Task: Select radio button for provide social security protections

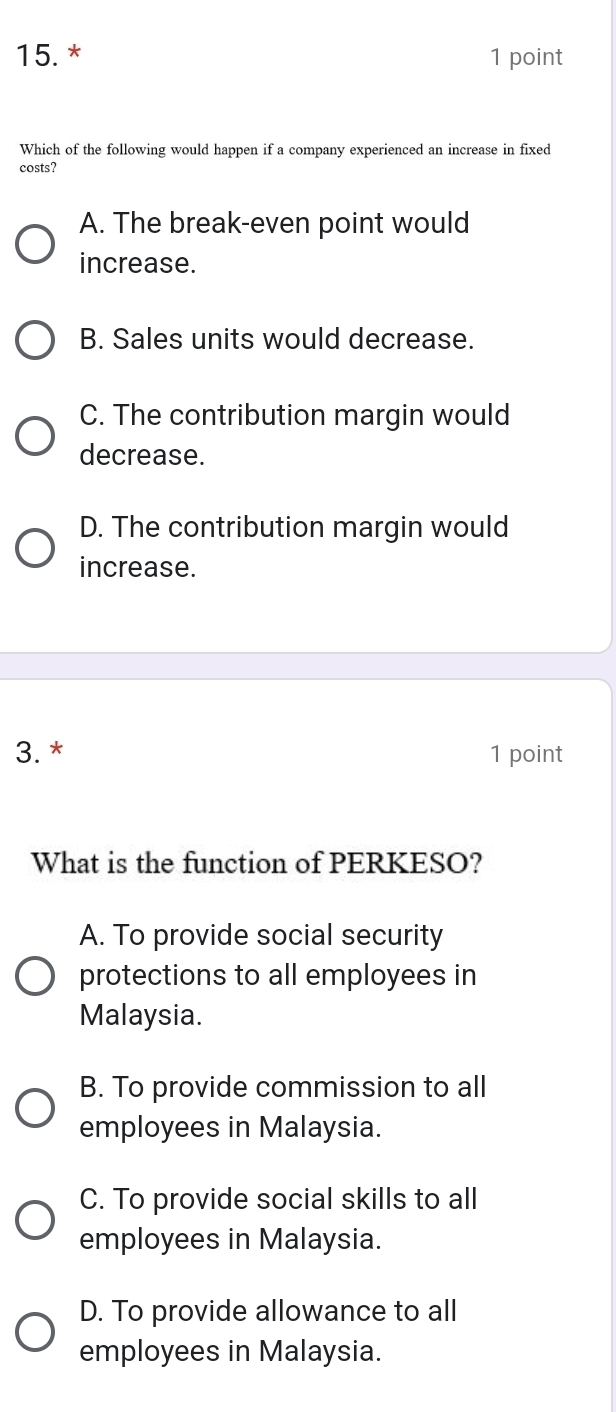Action: 35,976
